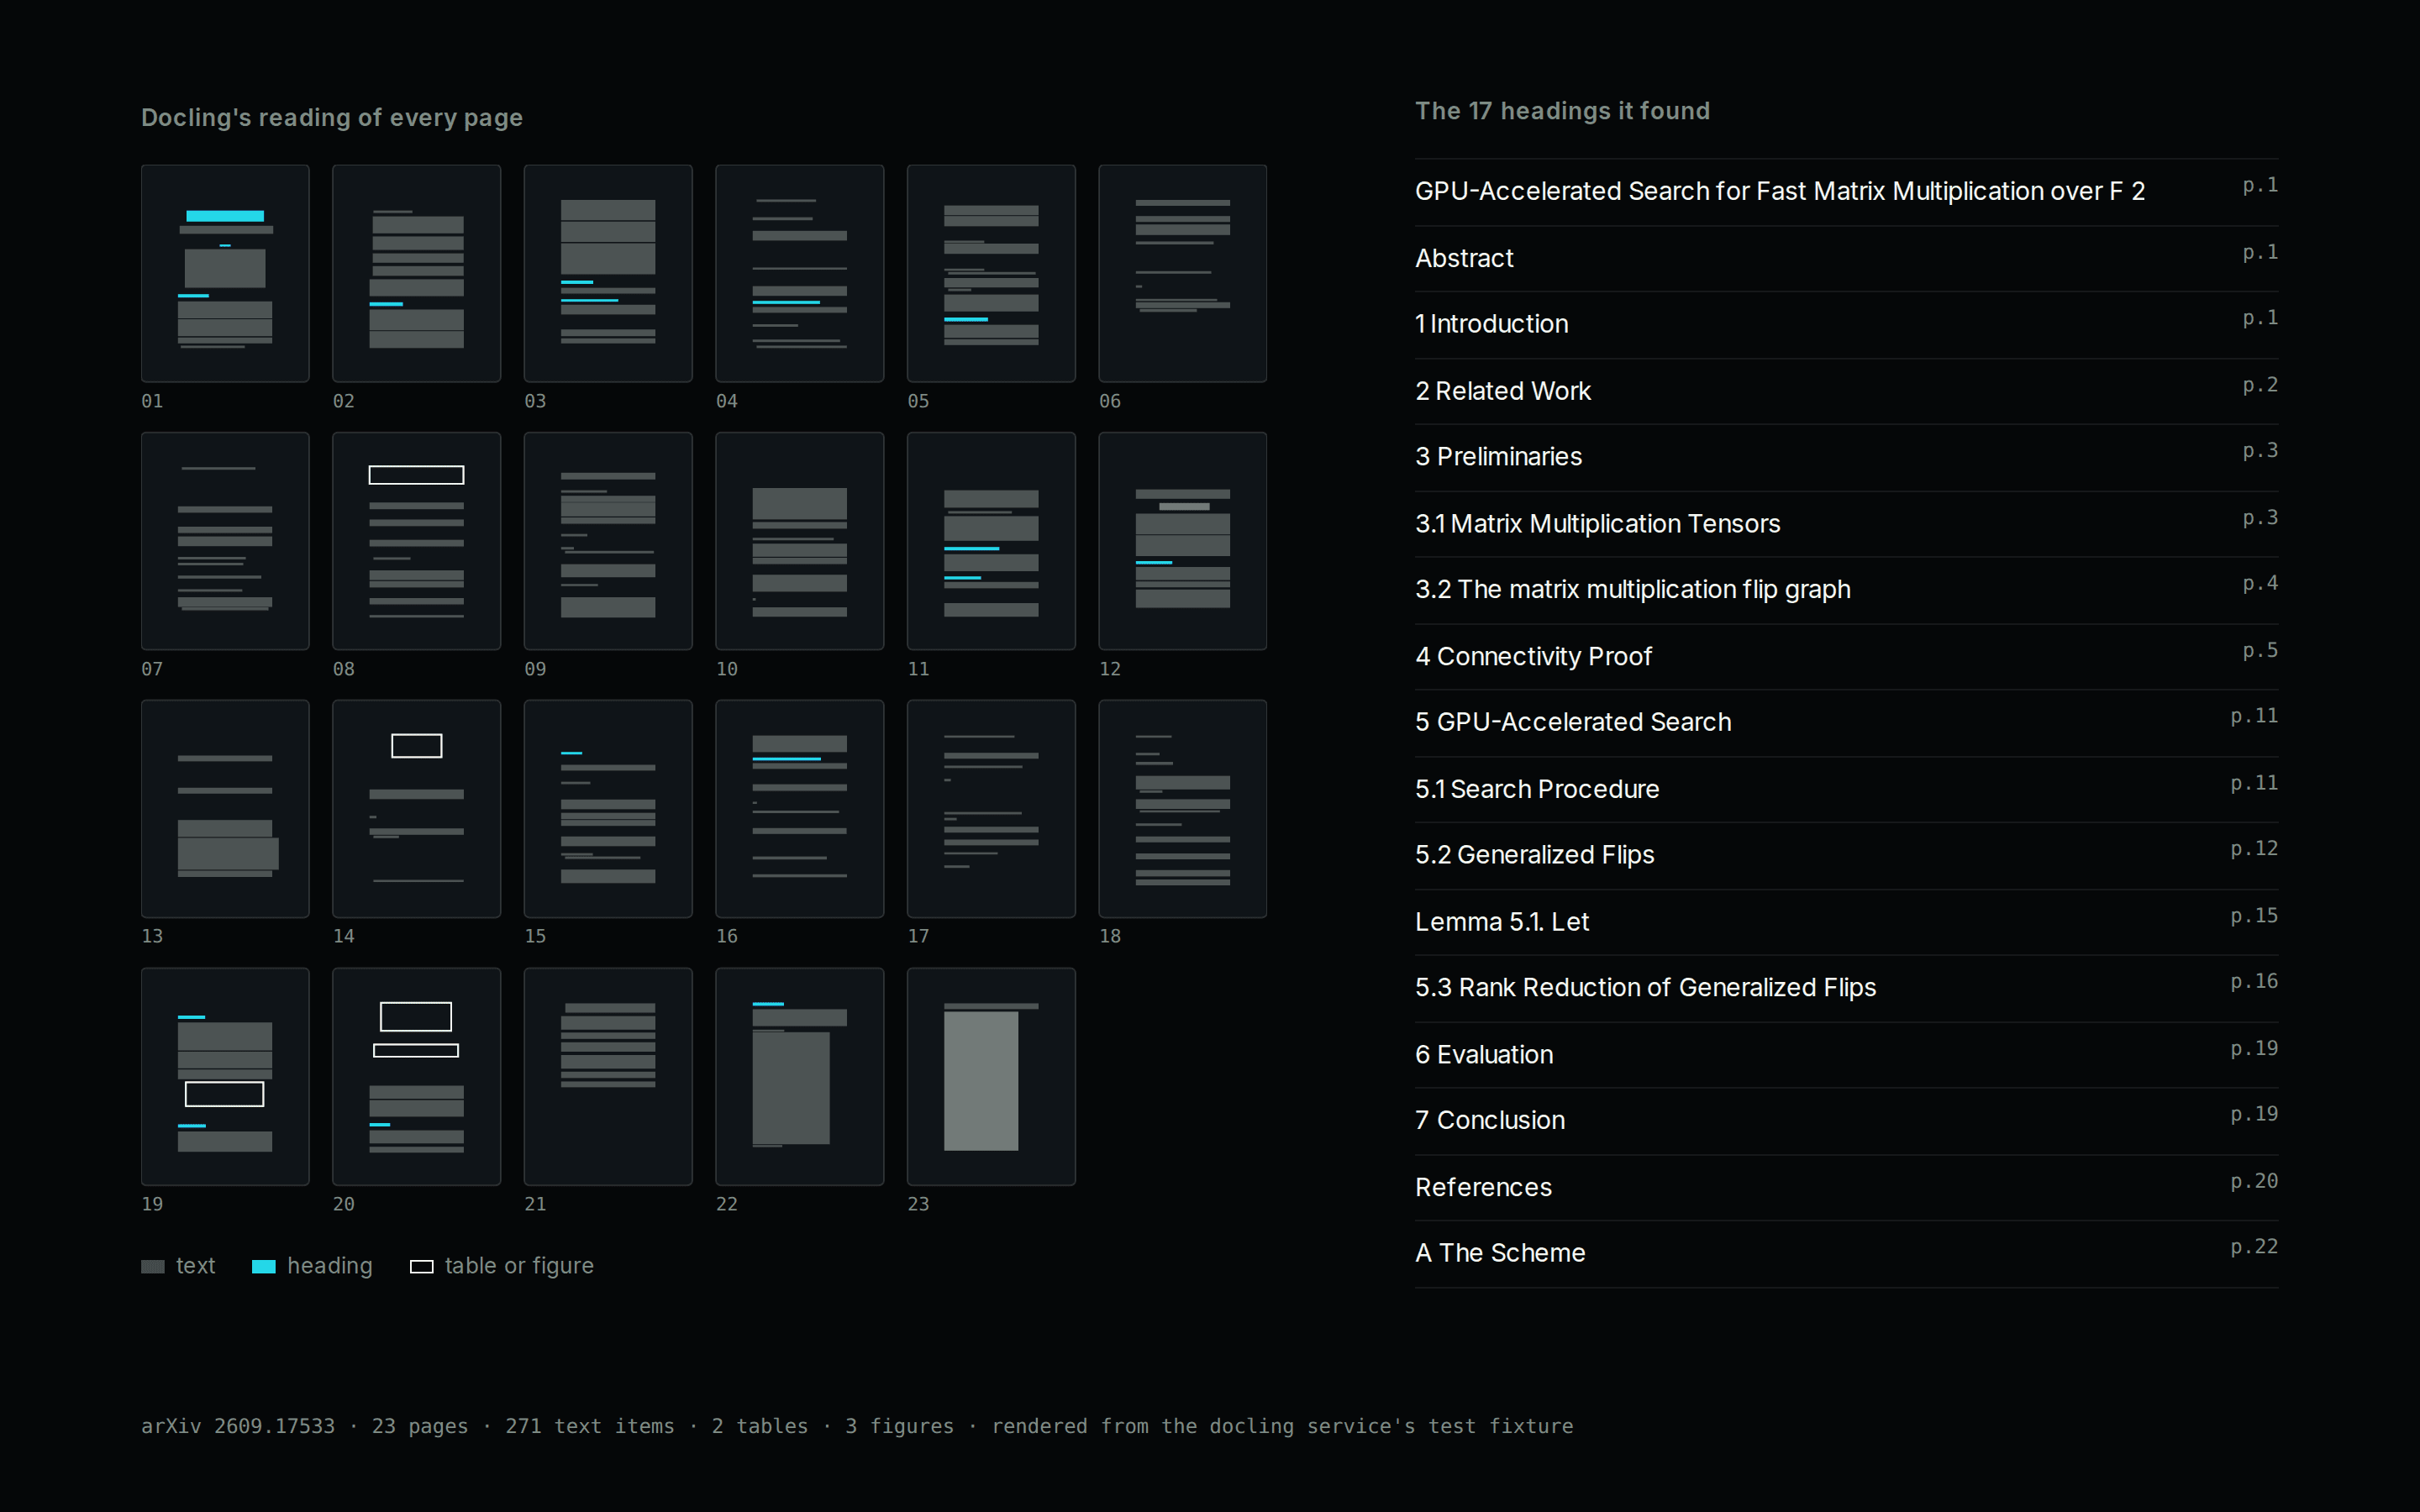Open page thumbnail 22
The image size is (2420, 1512).
pyautogui.click(x=799, y=1076)
